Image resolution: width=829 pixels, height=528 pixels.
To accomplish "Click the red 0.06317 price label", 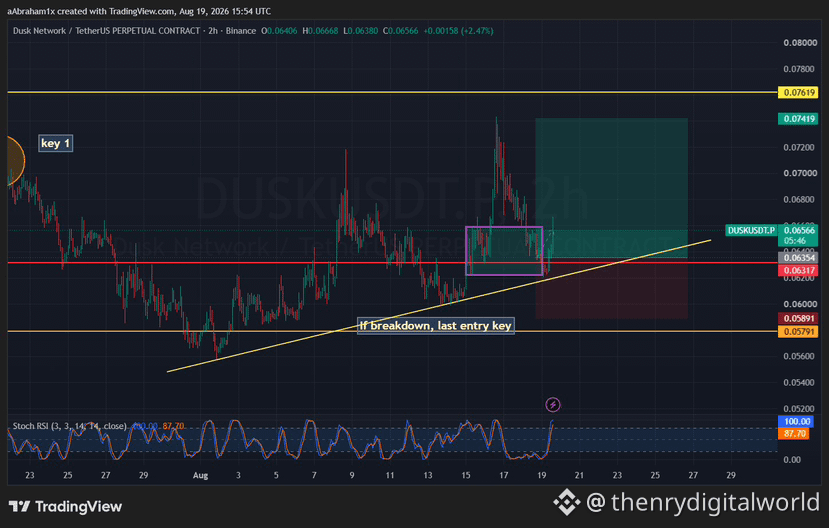I will (x=798, y=271).
